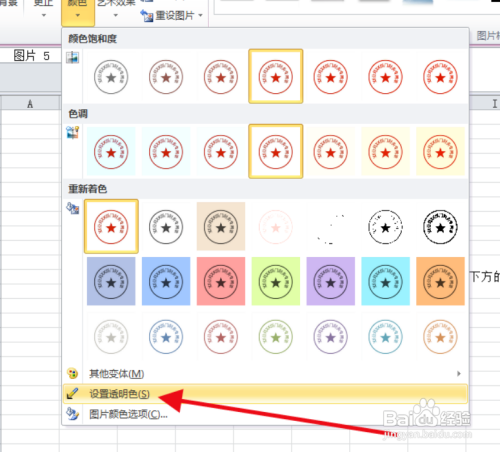
Task: Apply the Washout recolor preset
Action: 276,227
